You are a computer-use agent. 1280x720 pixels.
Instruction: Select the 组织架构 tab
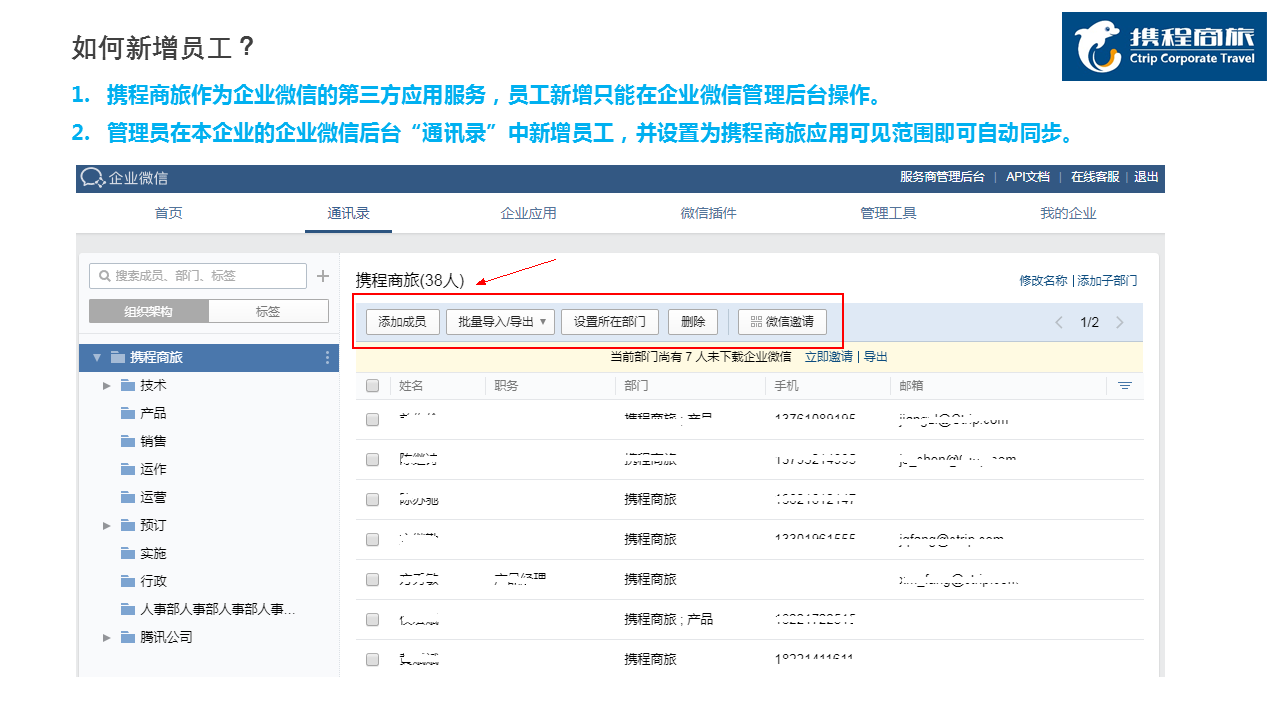point(149,311)
